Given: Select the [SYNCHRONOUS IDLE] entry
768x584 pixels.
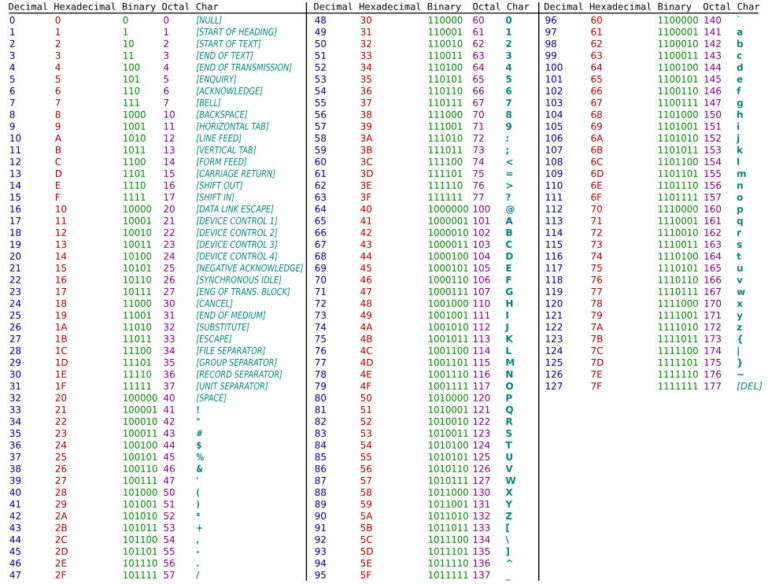Looking at the screenshot, I should click(240, 280).
